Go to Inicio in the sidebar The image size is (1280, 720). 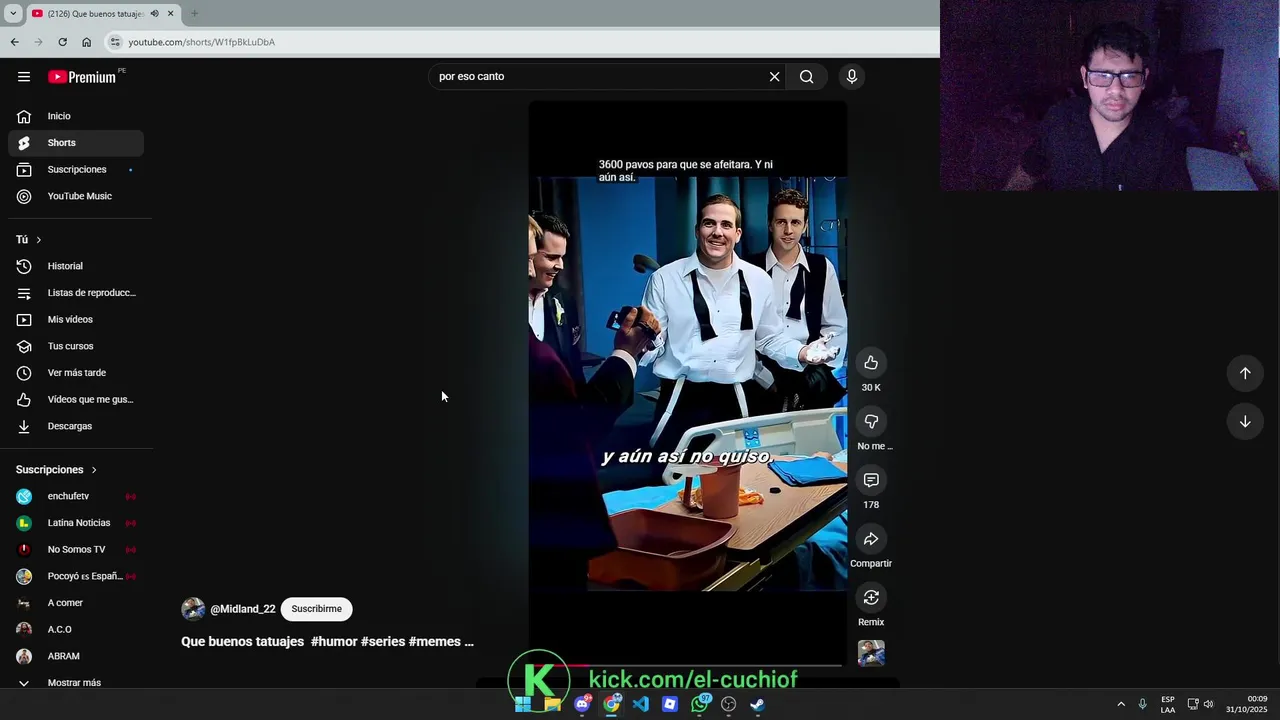[76, 116]
